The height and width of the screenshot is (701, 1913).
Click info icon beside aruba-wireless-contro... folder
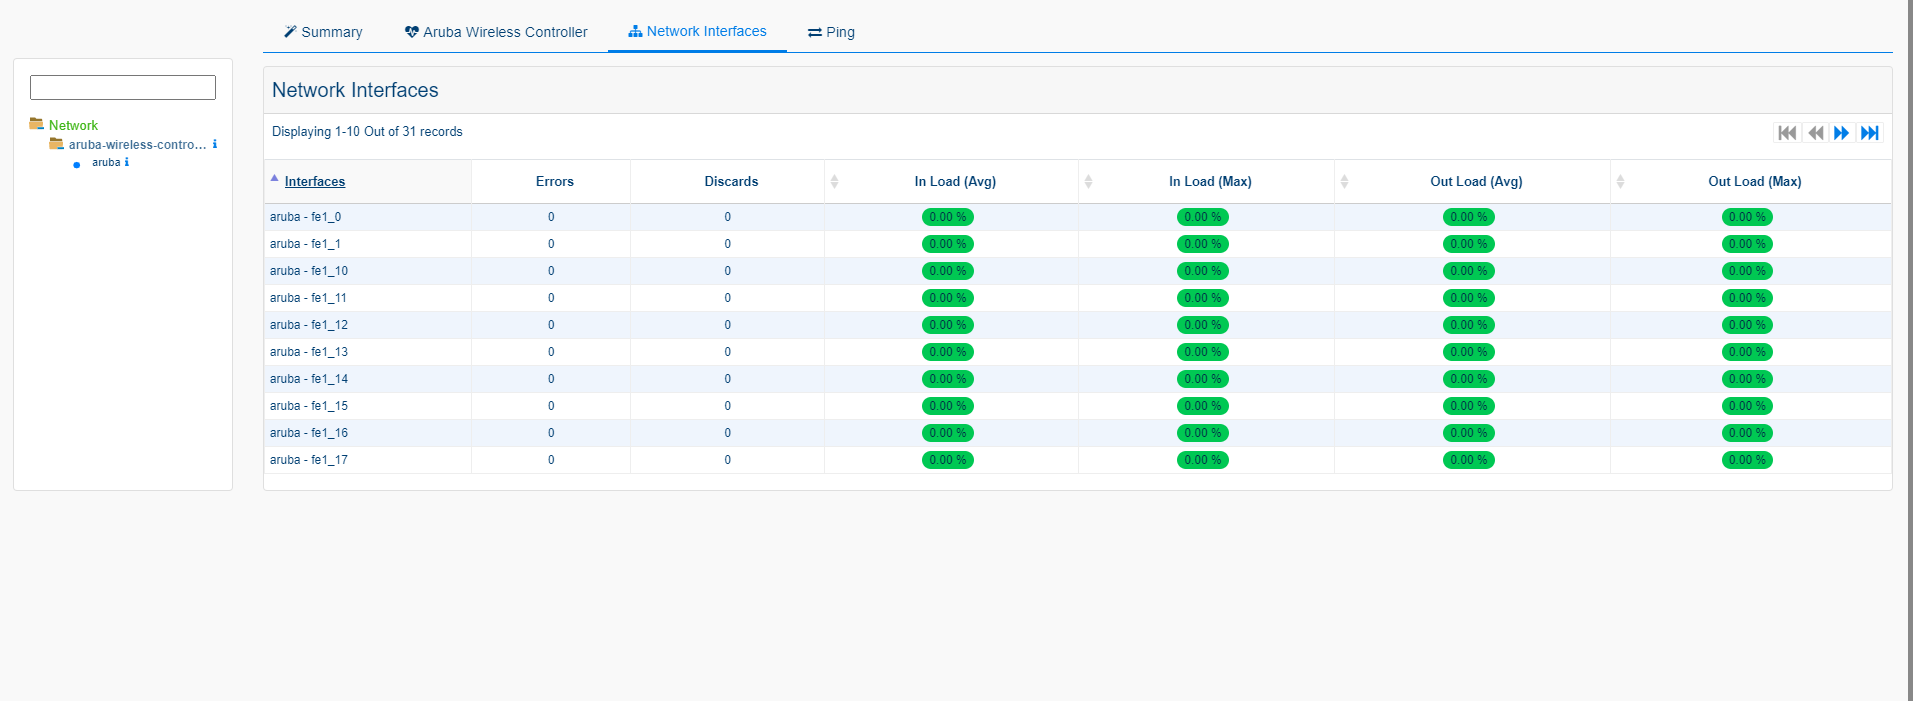click(x=214, y=144)
